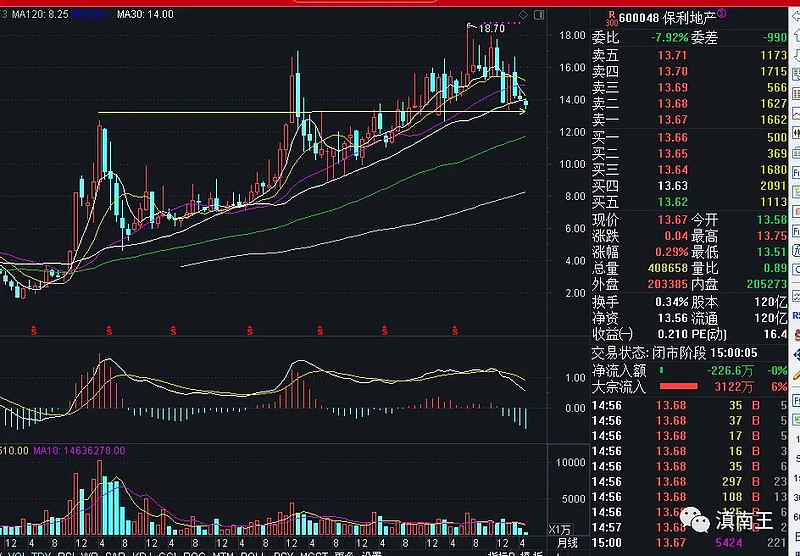This screenshot has width=800, height=556.
Task: Click 卖四 volume 1715
Action: tap(773, 71)
